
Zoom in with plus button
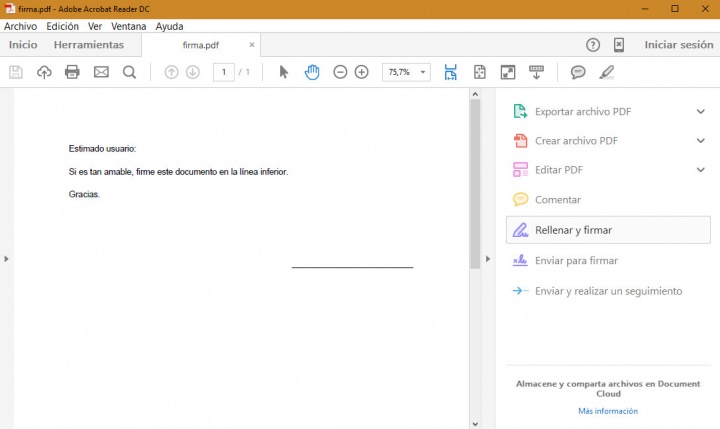[x=362, y=72]
